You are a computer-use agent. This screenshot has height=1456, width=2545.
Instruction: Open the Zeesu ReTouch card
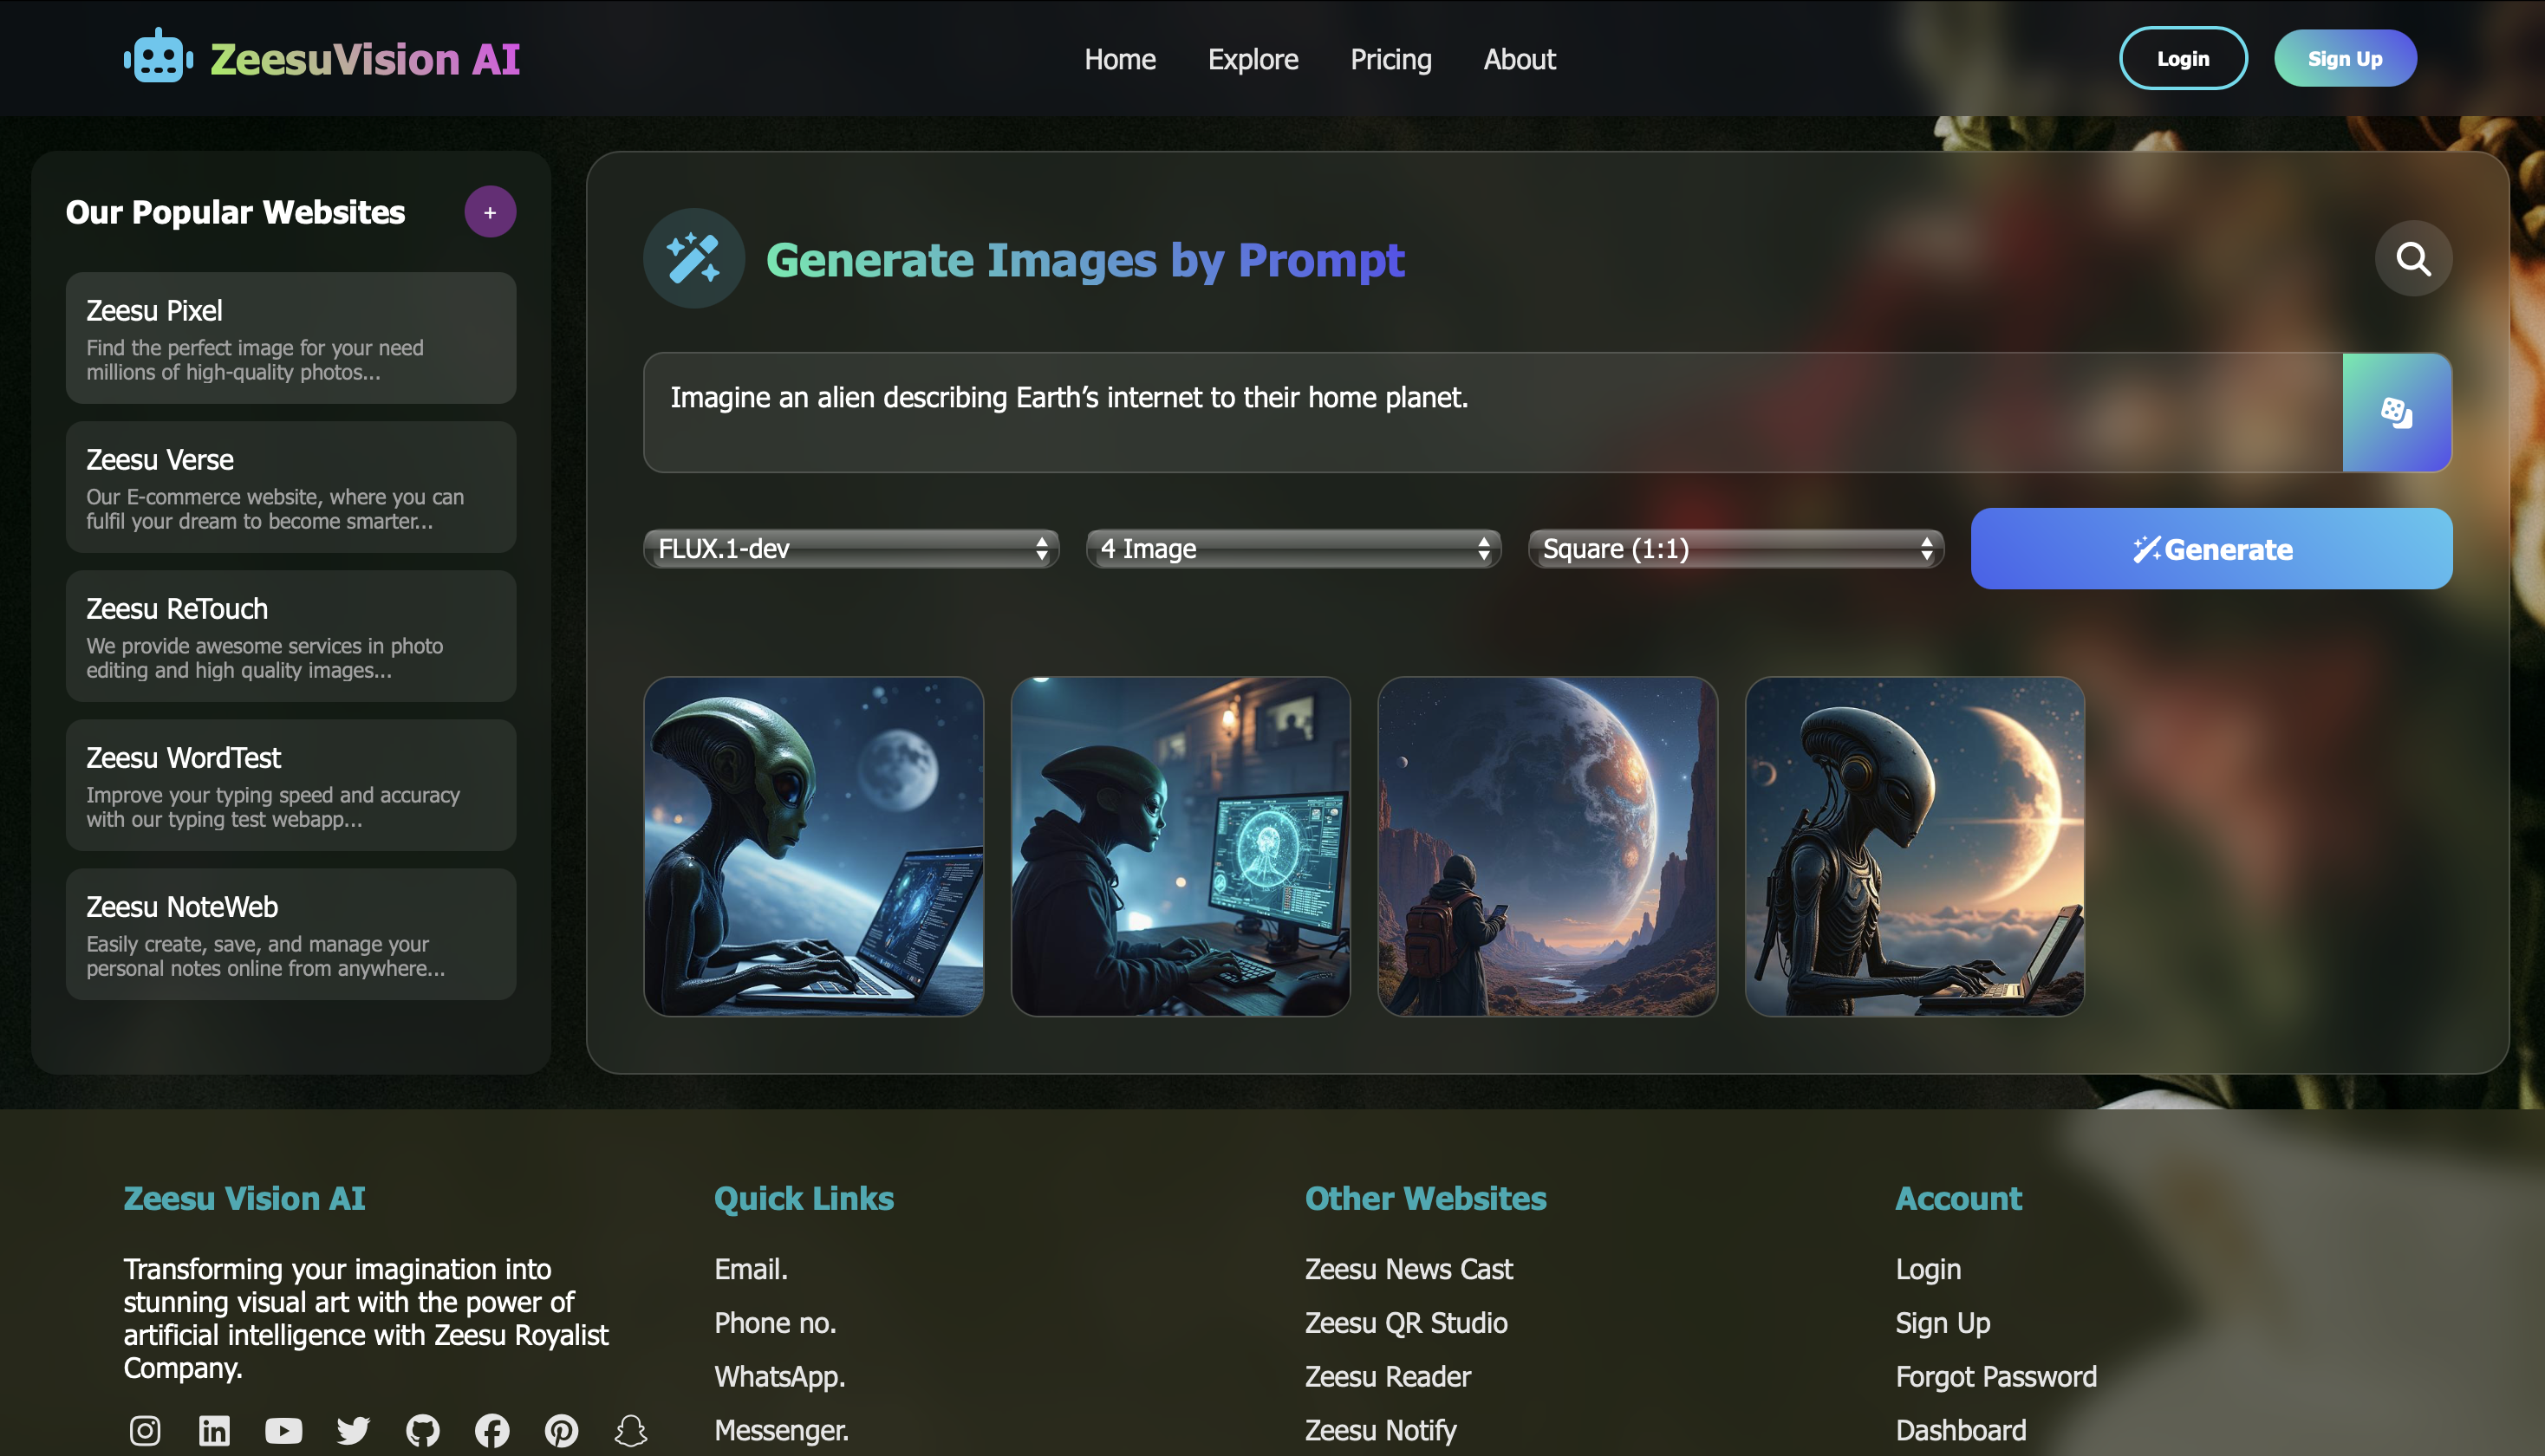tap(291, 636)
